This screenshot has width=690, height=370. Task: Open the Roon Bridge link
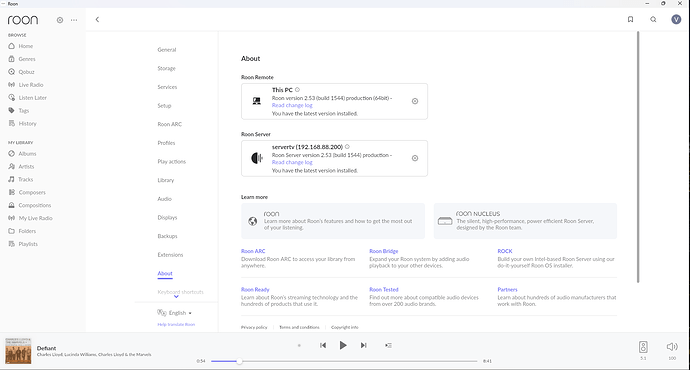click(384, 251)
